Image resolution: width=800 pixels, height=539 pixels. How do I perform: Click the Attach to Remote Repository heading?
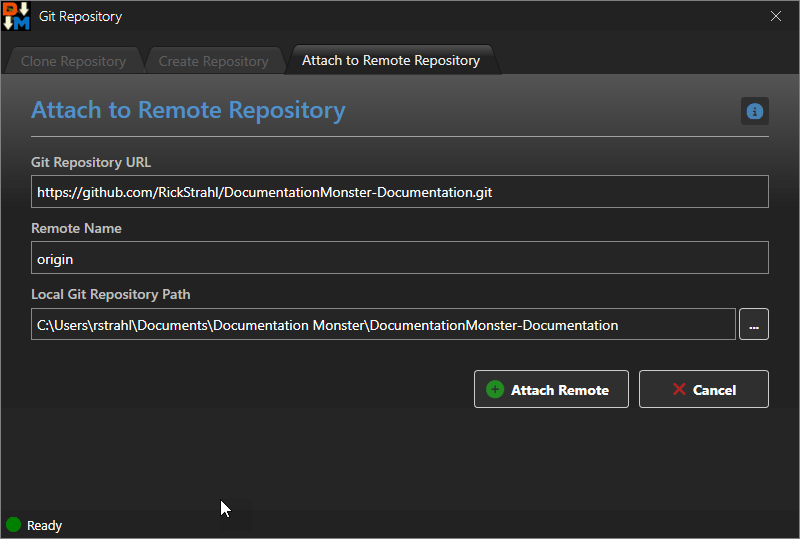click(x=188, y=110)
